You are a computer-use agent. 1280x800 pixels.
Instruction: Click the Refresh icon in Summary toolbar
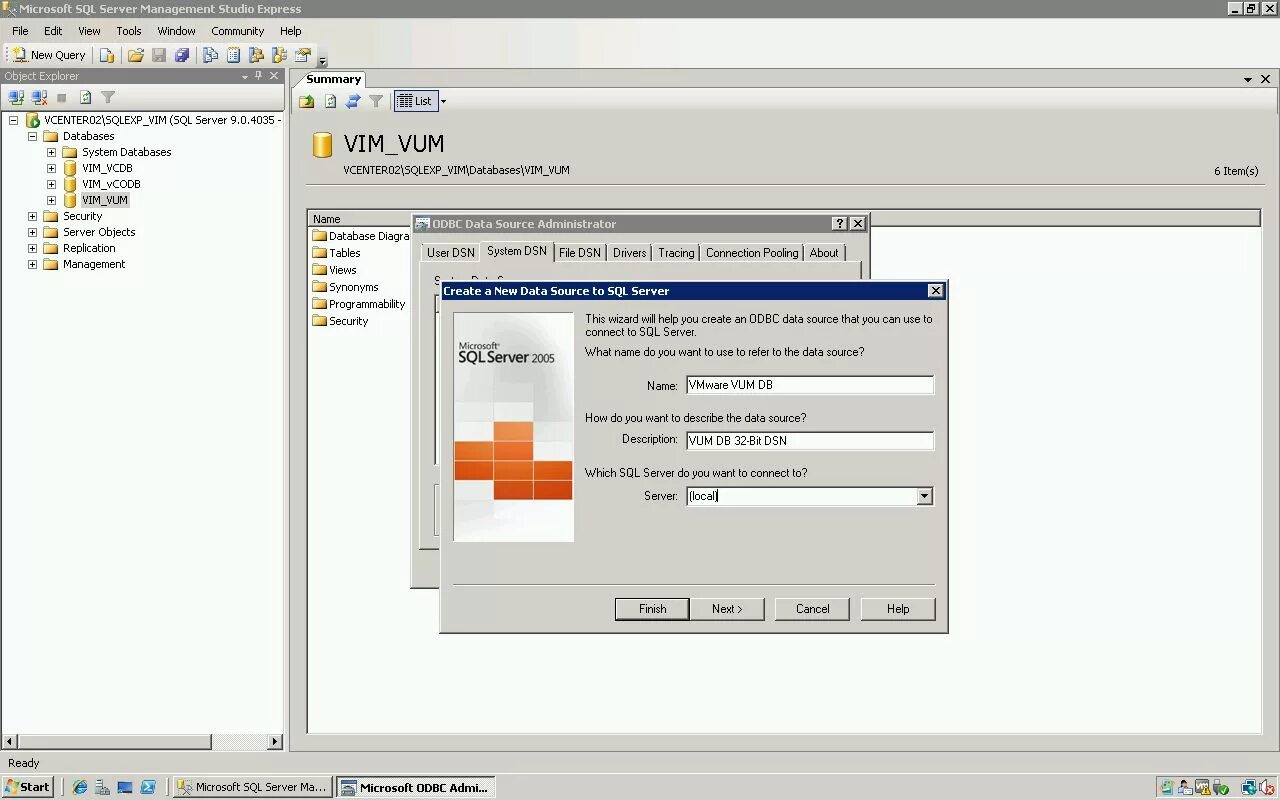(x=330, y=101)
